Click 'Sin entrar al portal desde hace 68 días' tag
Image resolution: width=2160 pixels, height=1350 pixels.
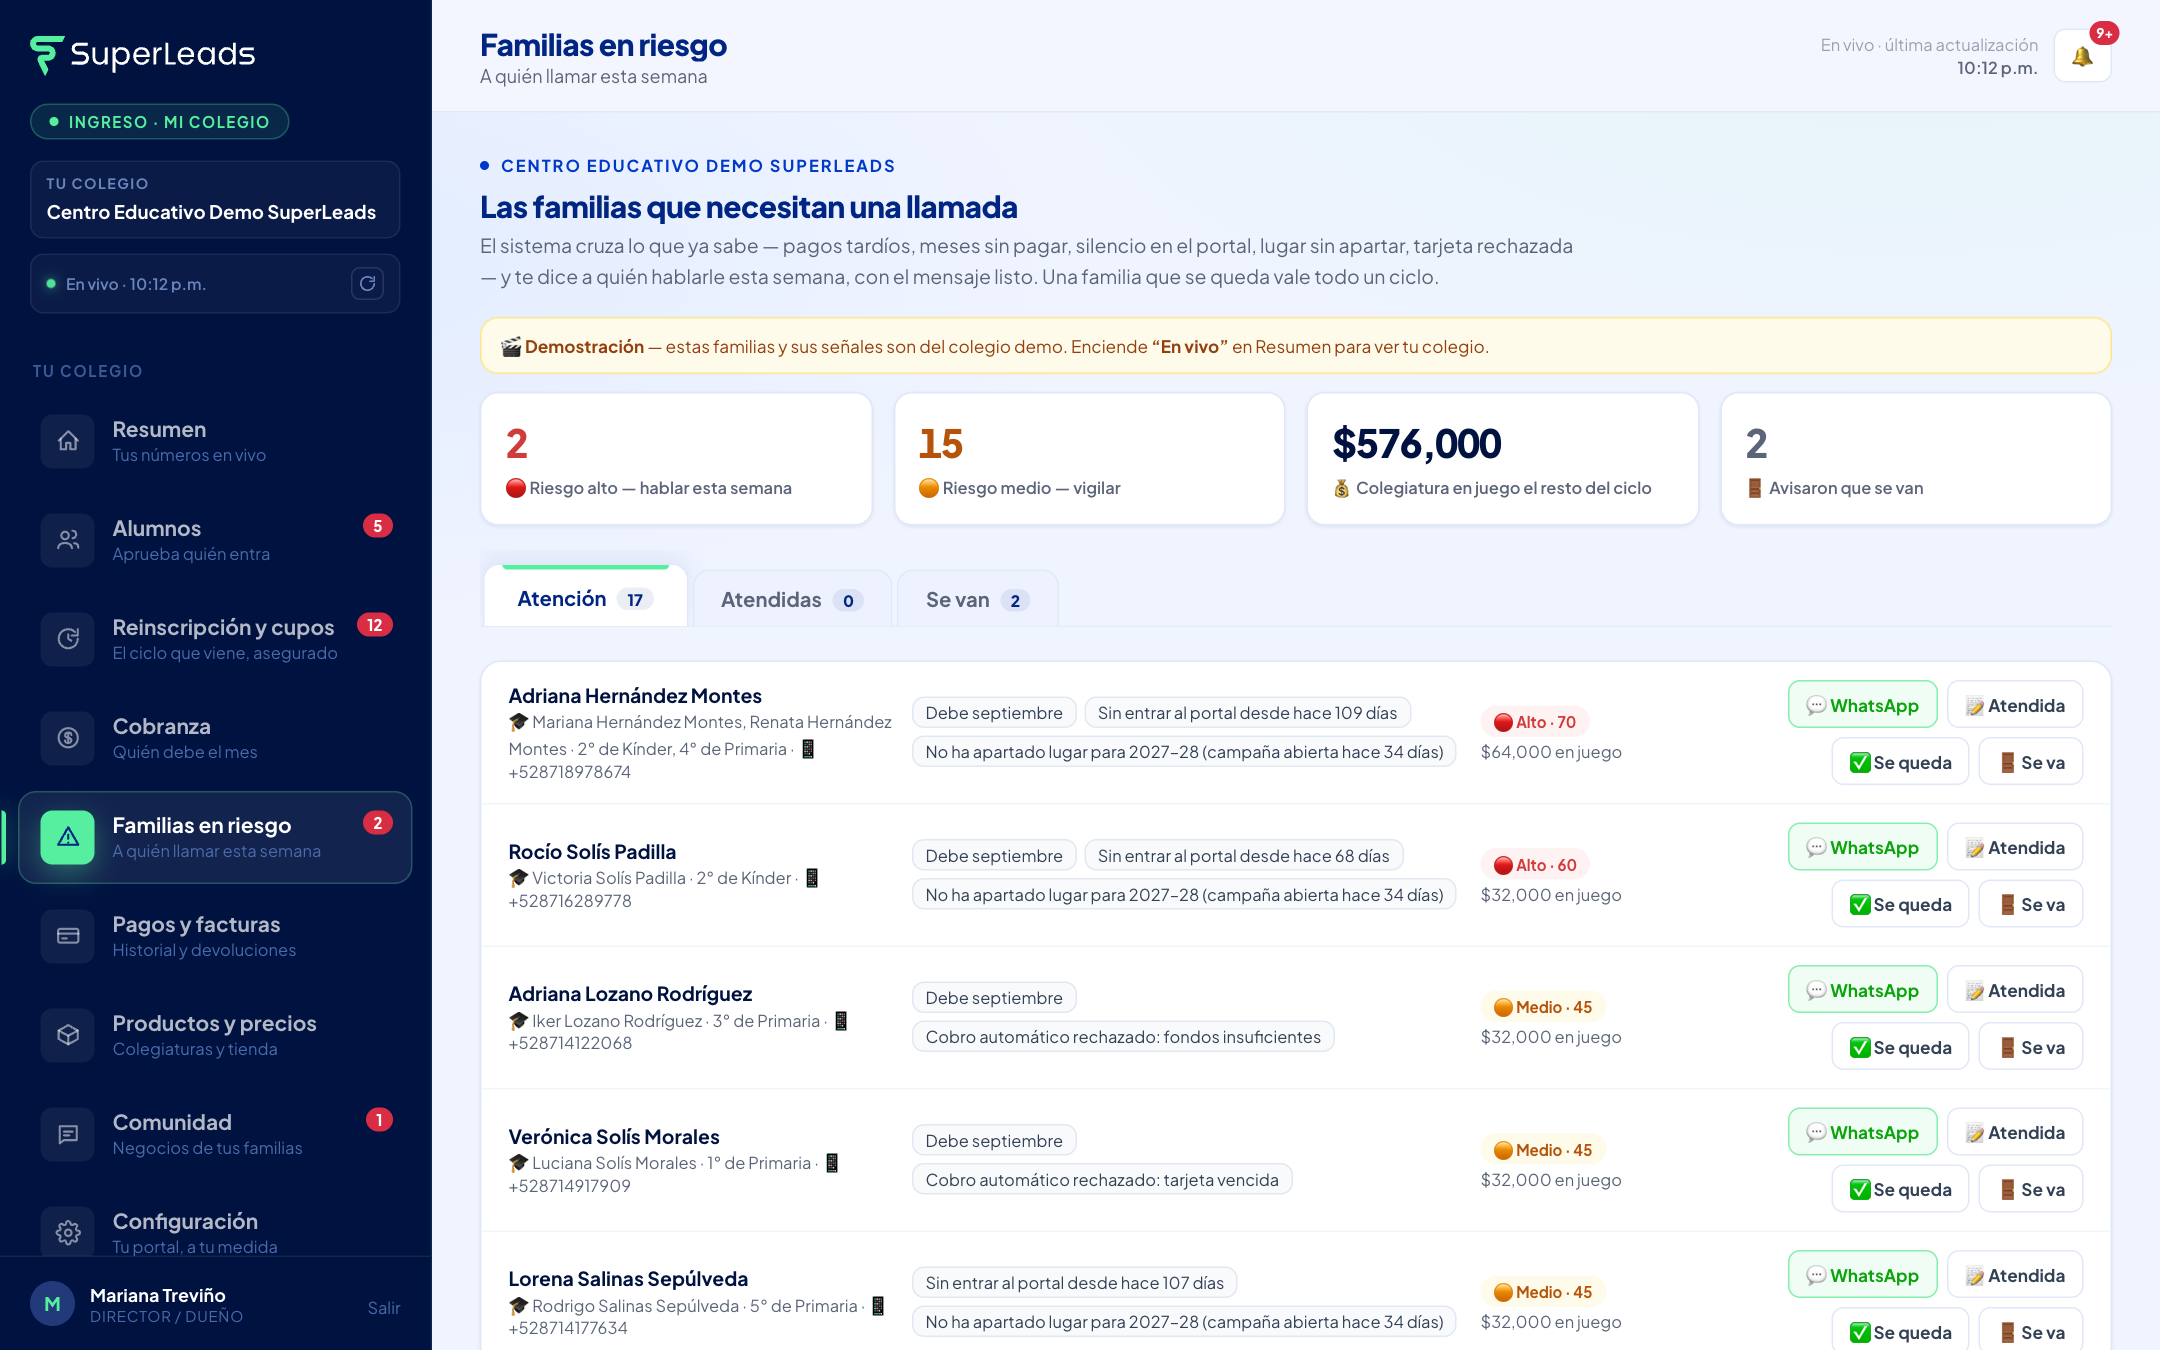pos(1243,856)
